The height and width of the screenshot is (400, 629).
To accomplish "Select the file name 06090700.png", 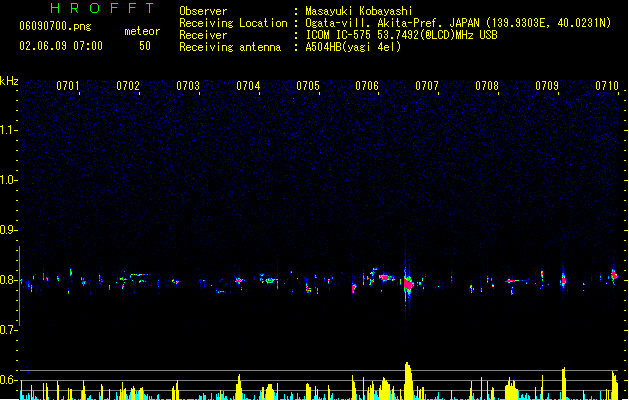I will pyautogui.click(x=55, y=26).
